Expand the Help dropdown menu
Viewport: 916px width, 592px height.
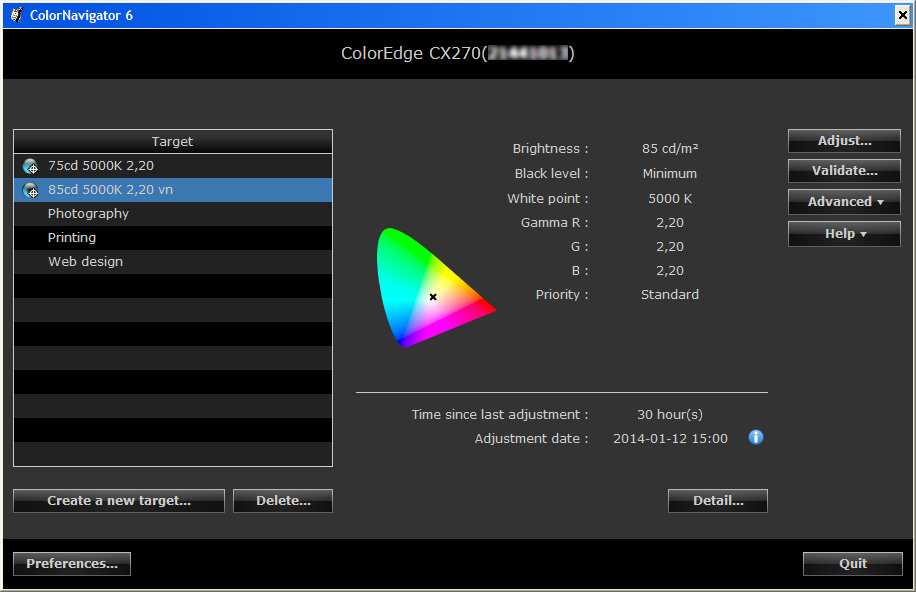click(844, 234)
